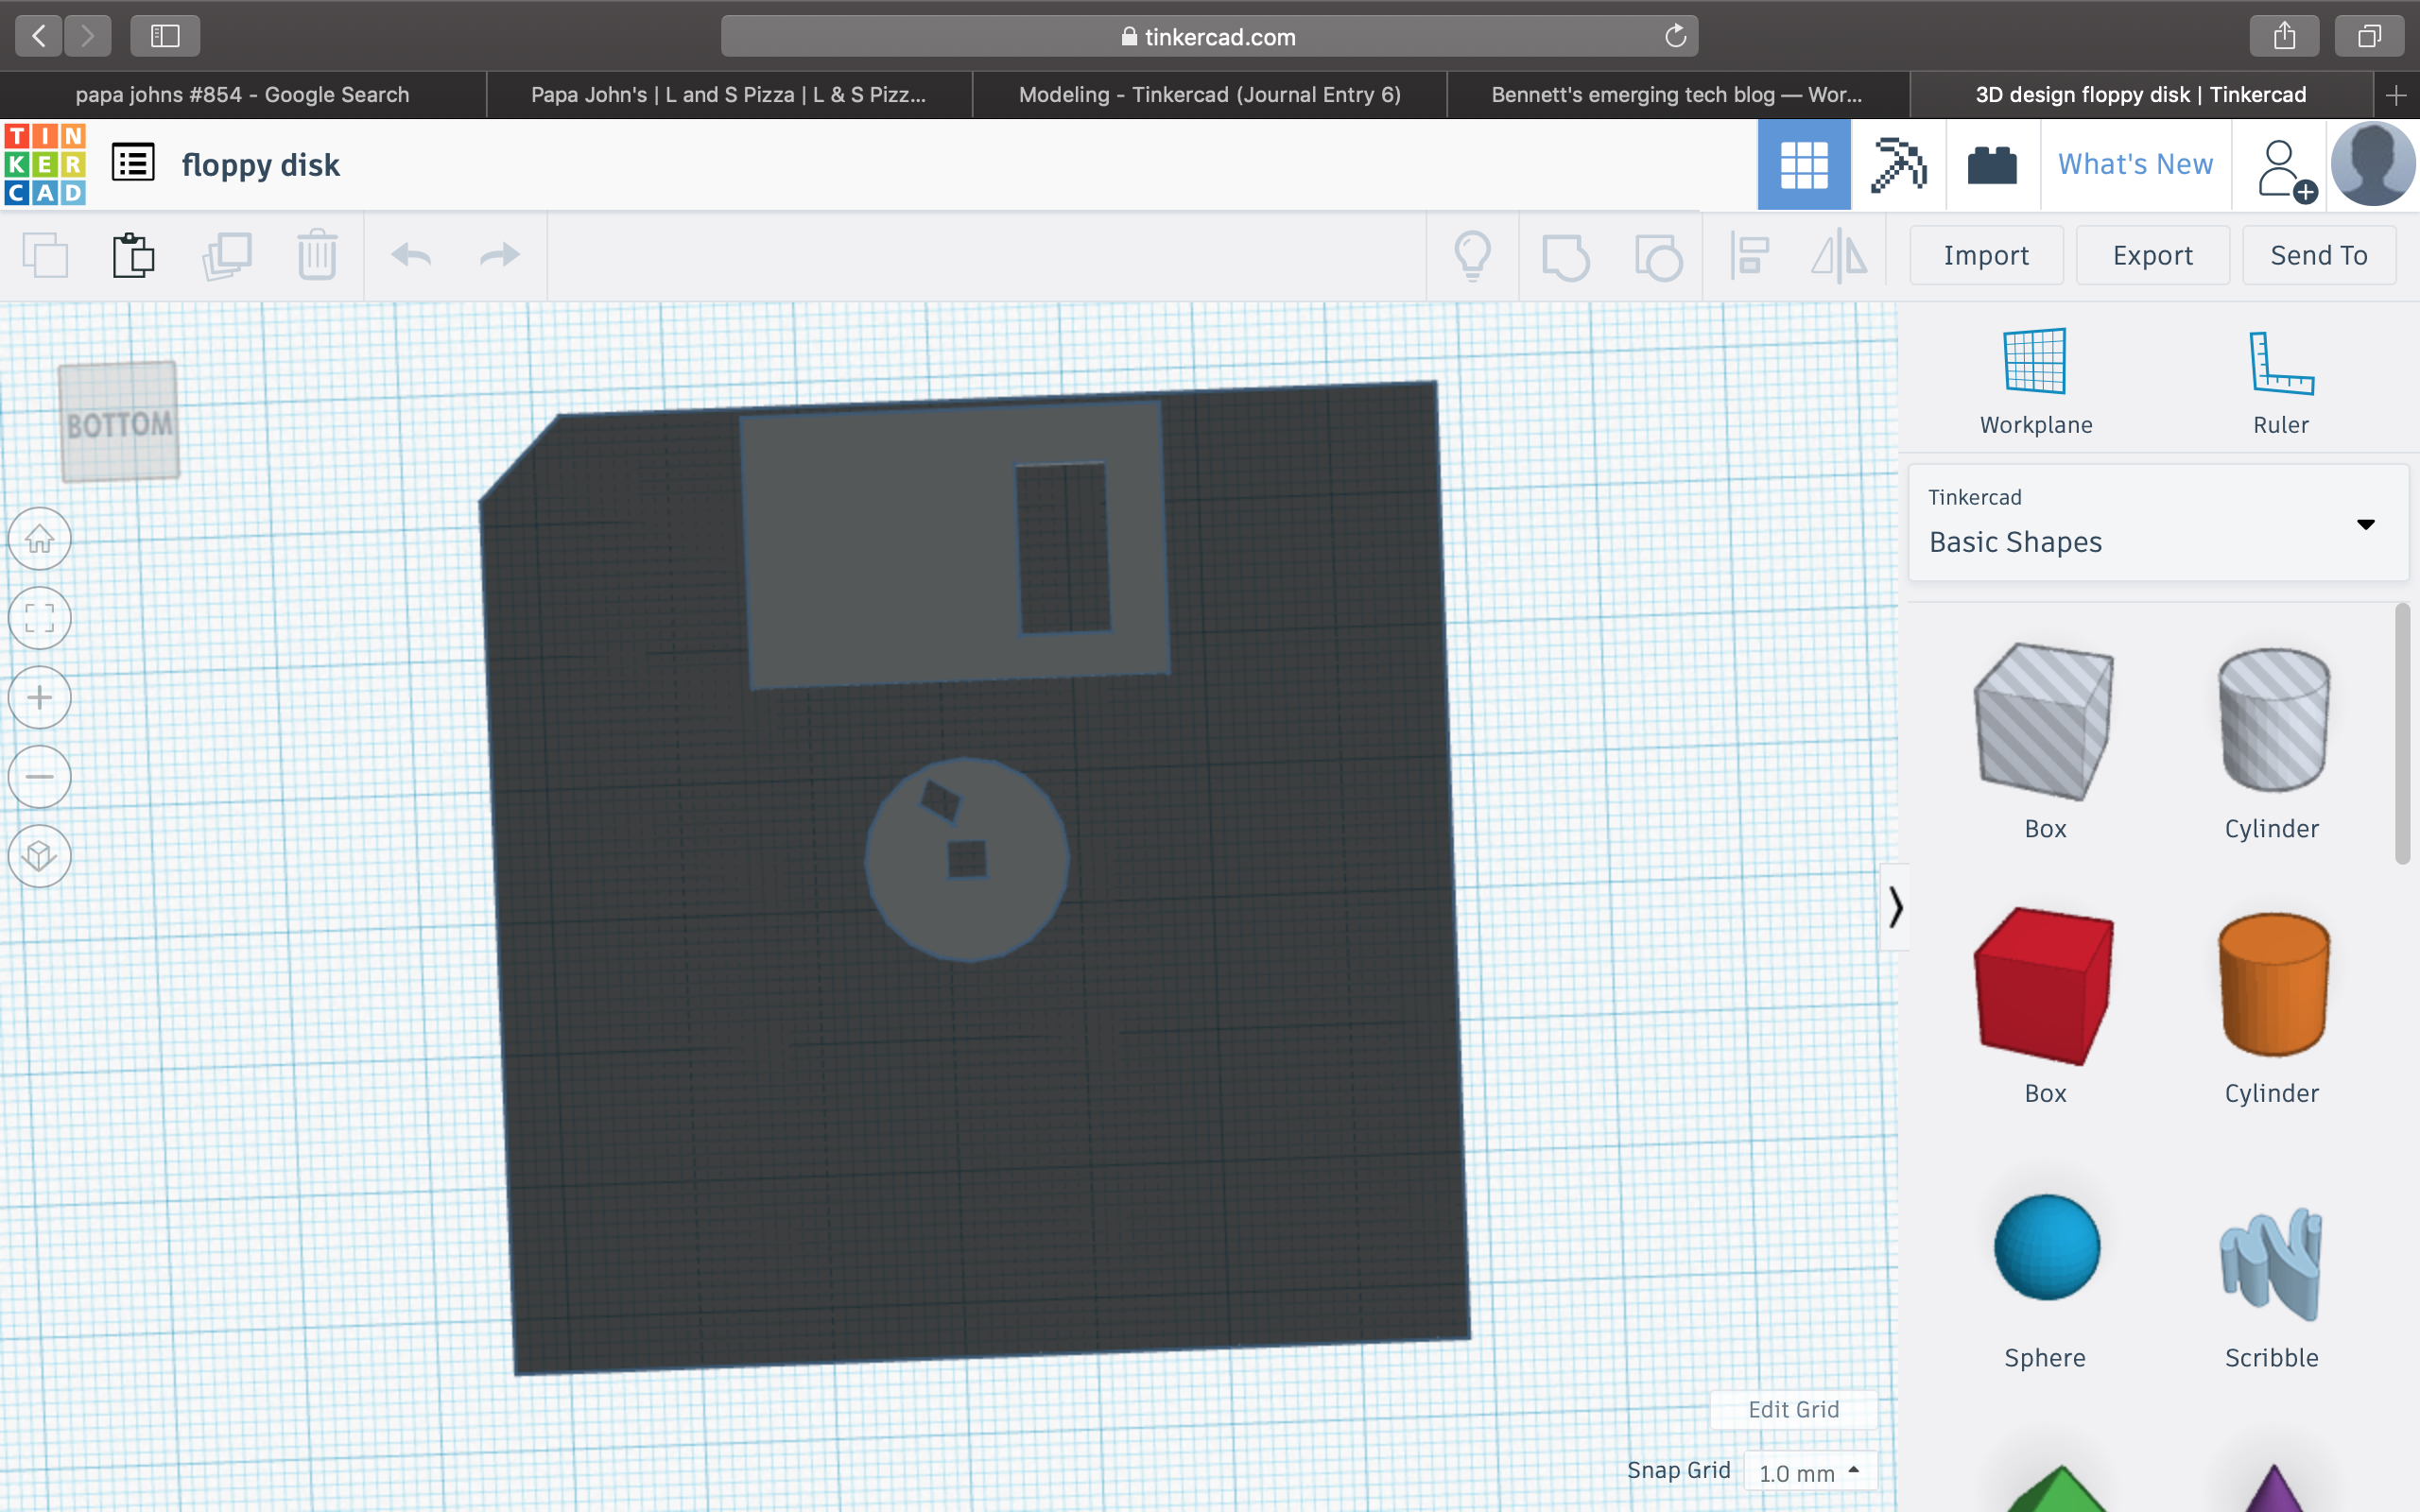Click Fit all in view icon
The image size is (2420, 1512).
(40, 618)
